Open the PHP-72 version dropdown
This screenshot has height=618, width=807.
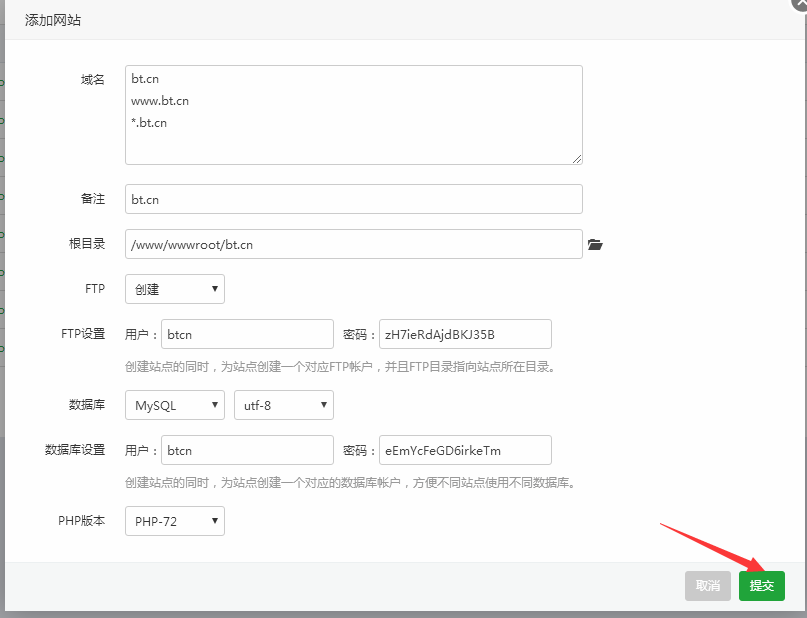[175, 521]
